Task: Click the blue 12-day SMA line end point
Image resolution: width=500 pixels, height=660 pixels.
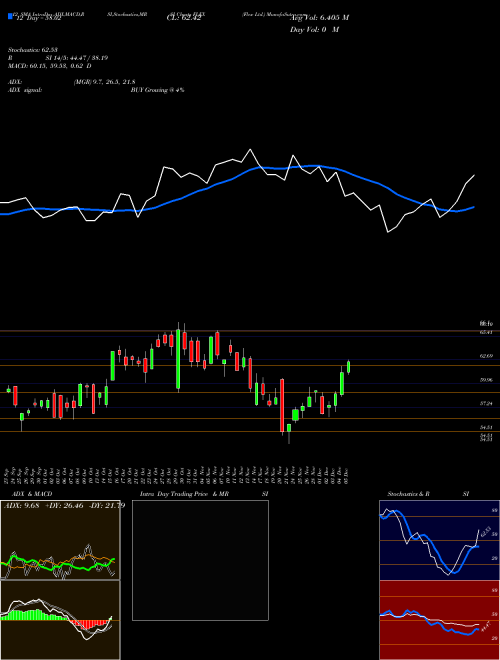Action: (x=474, y=207)
